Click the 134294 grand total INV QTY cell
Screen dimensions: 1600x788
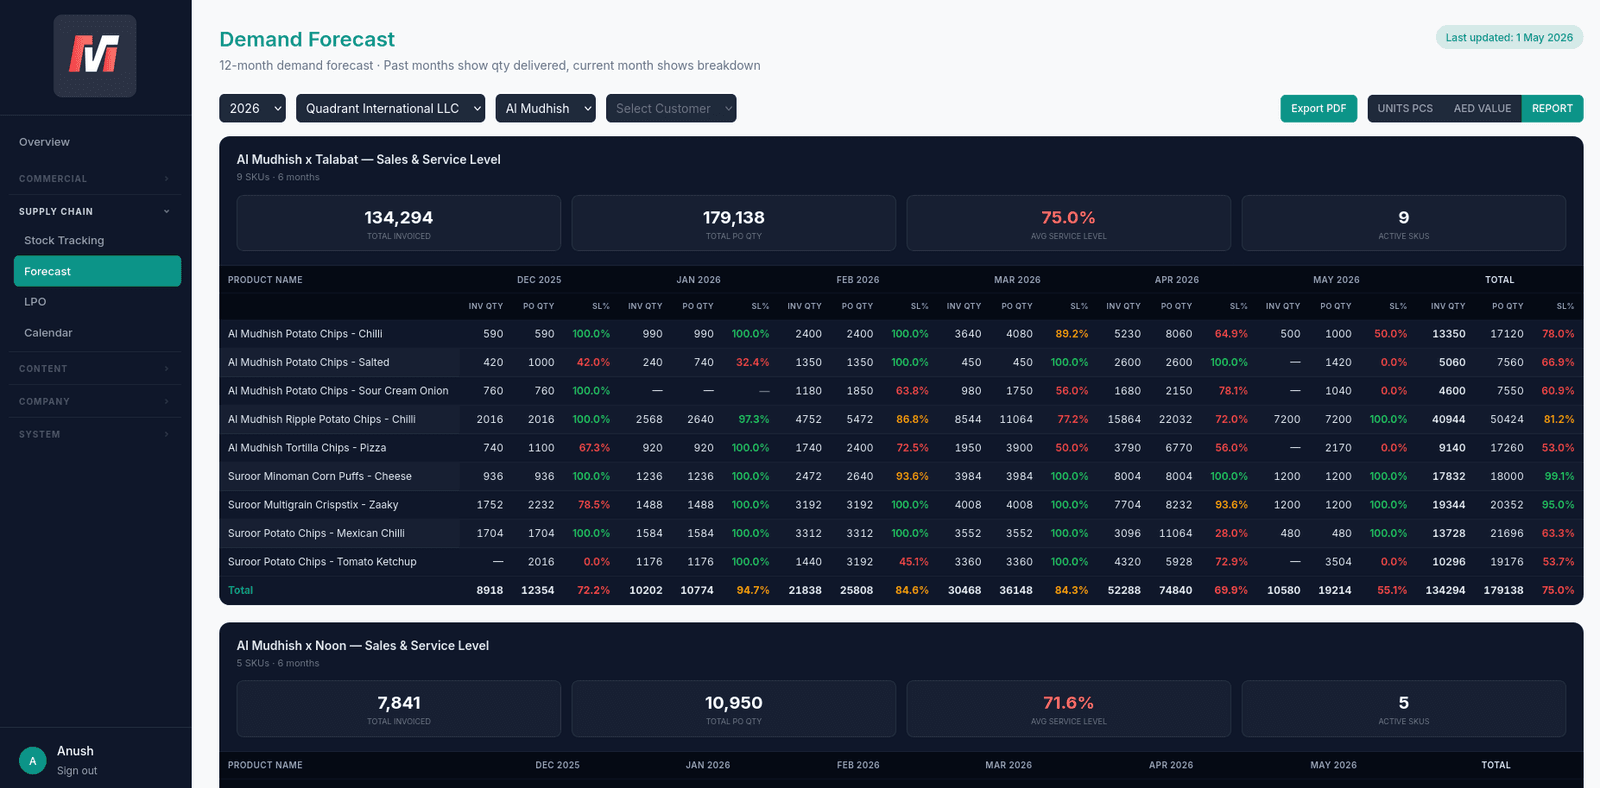1445,590
